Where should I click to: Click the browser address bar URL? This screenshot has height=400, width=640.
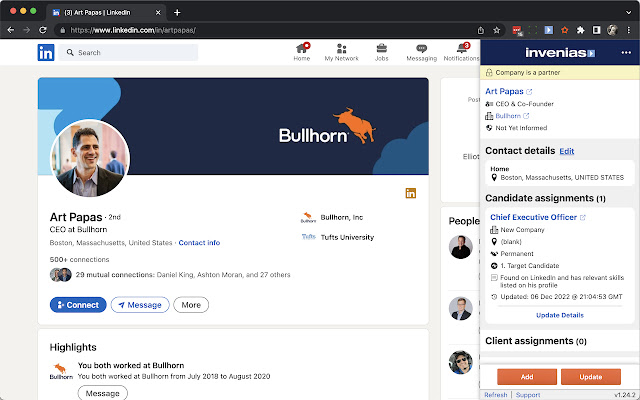click(133, 30)
